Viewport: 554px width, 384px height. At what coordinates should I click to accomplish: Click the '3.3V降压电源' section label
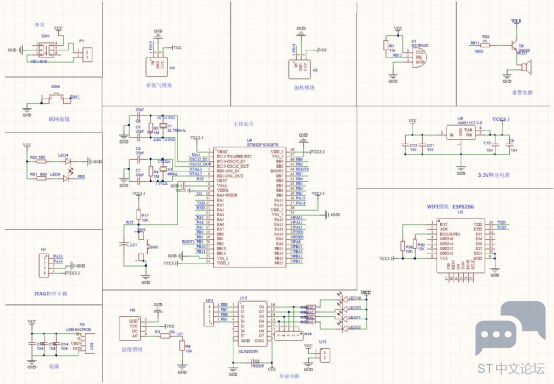click(x=493, y=175)
